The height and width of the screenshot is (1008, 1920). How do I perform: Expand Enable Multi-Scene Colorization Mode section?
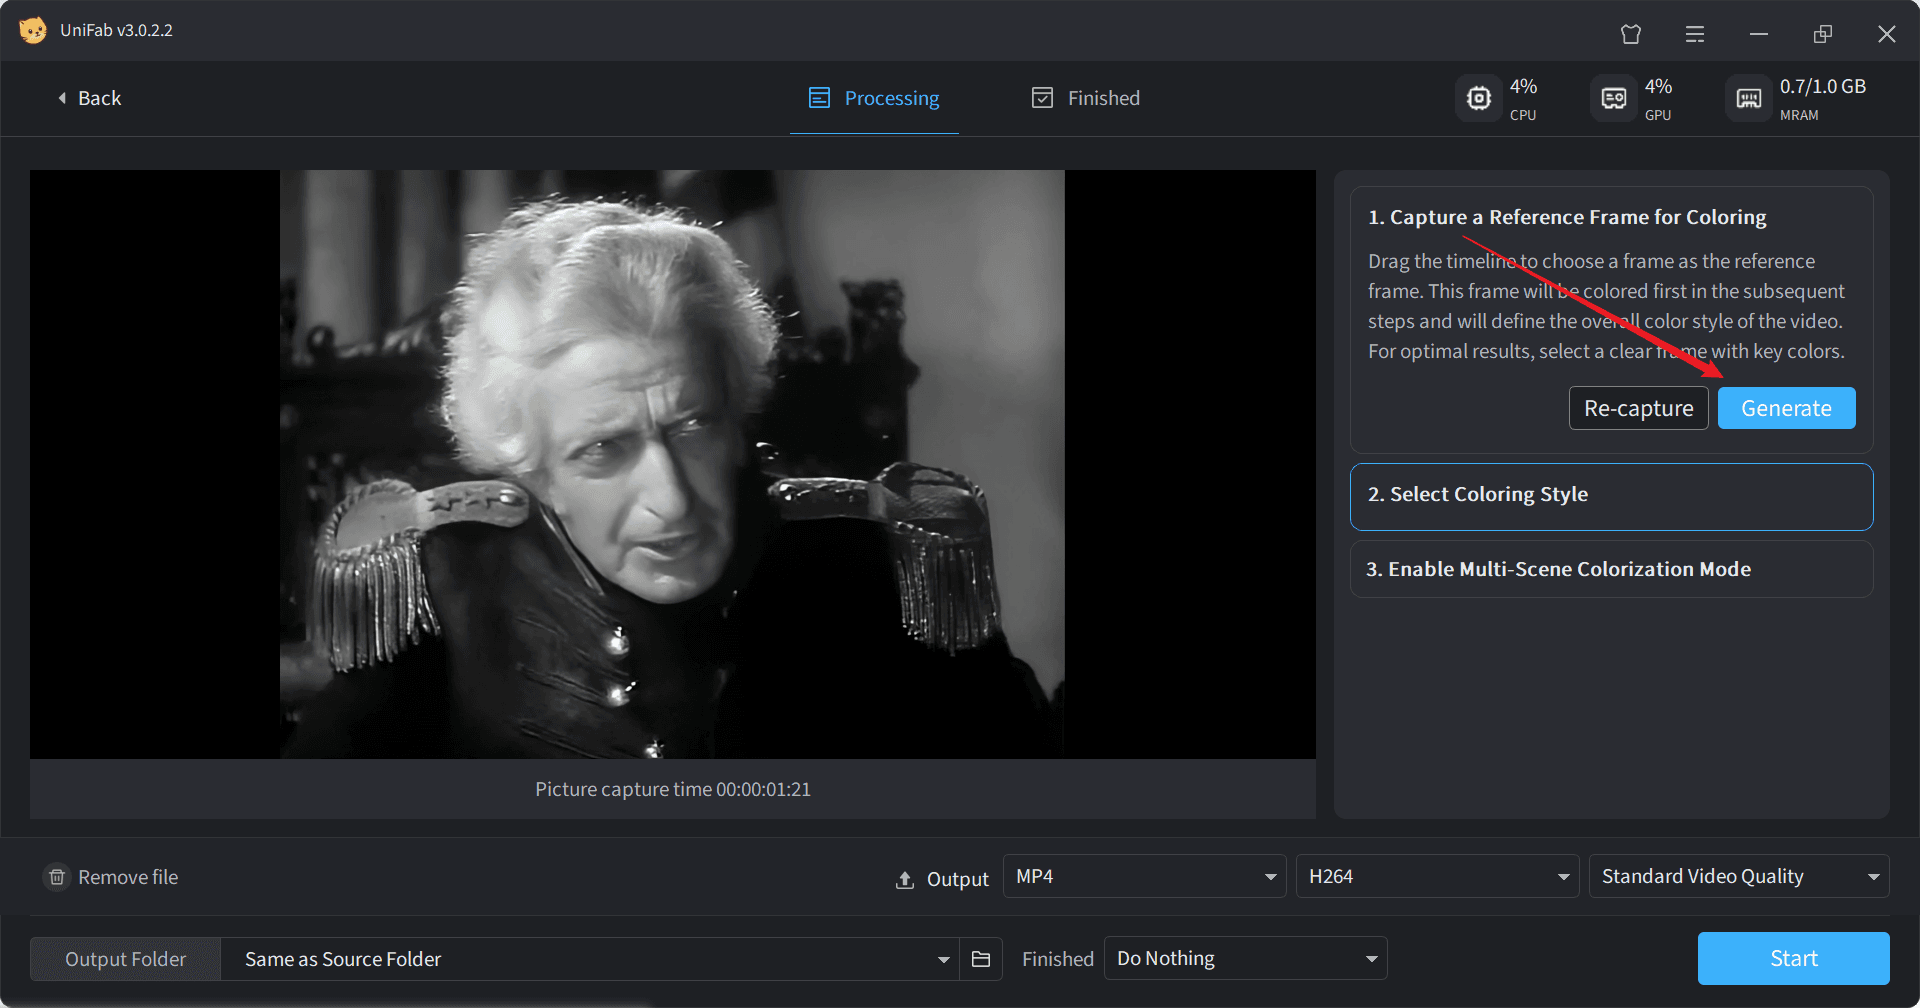[1612, 569]
